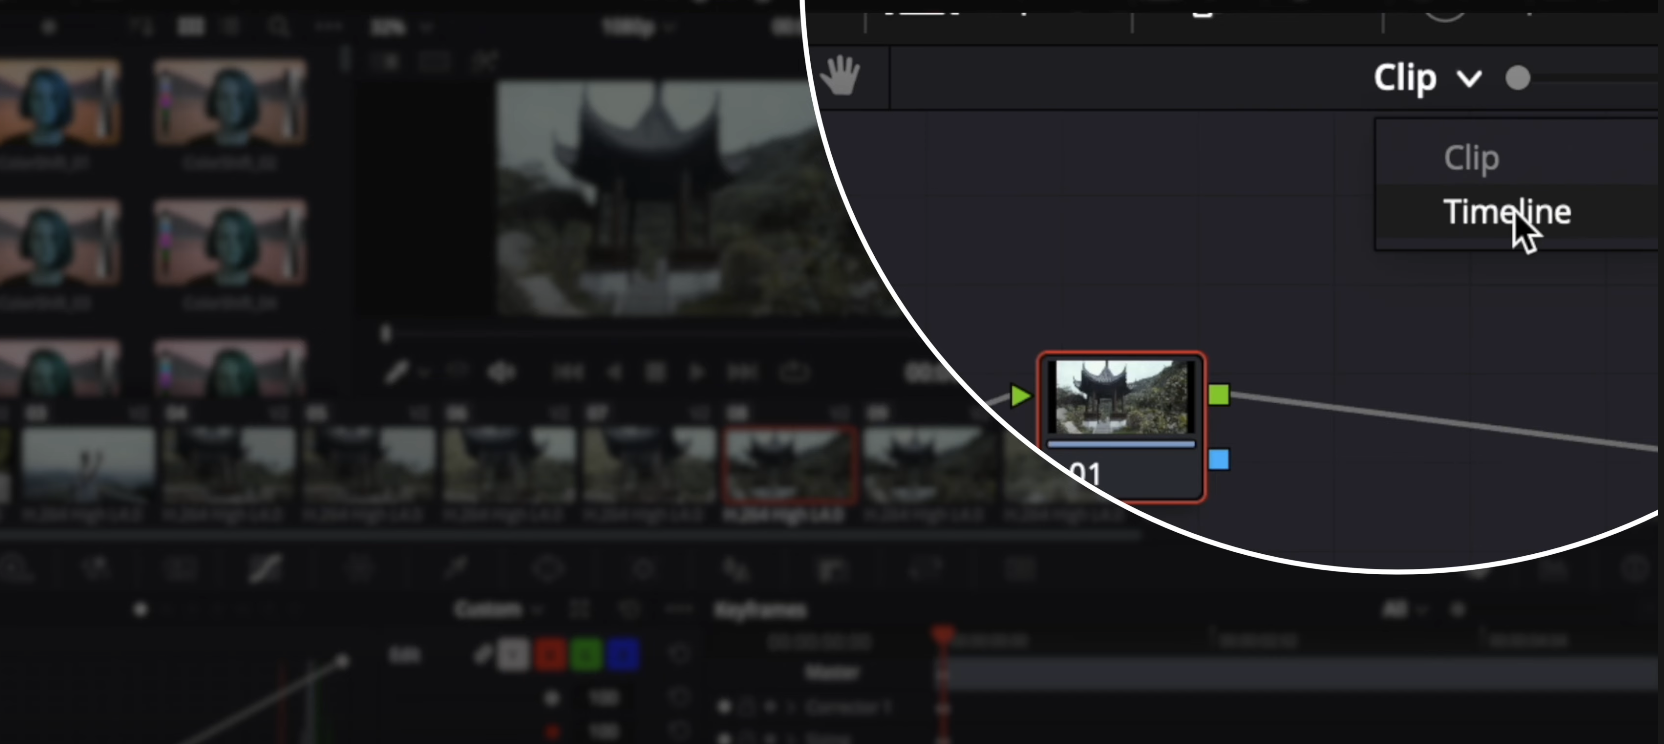The width and height of the screenshot is (1664, 744).
Task: Choose Clip from the dropdown list
Action: point(1471,158)
